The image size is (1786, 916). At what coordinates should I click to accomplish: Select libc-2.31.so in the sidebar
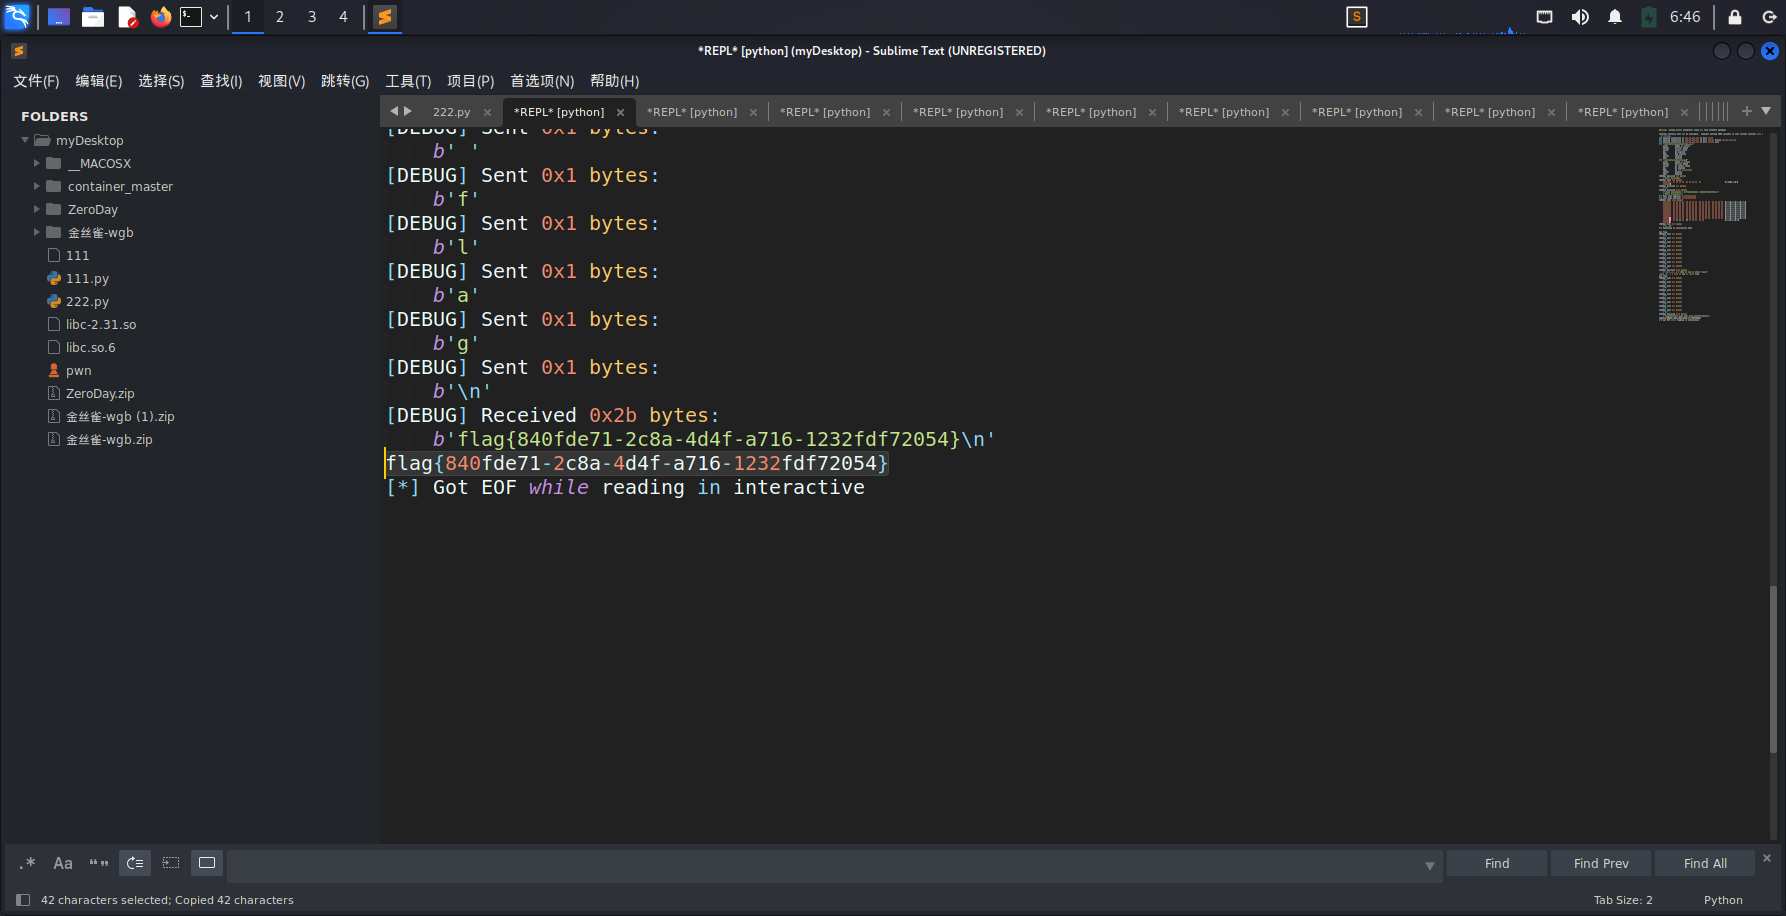click(x=100, y=324)
